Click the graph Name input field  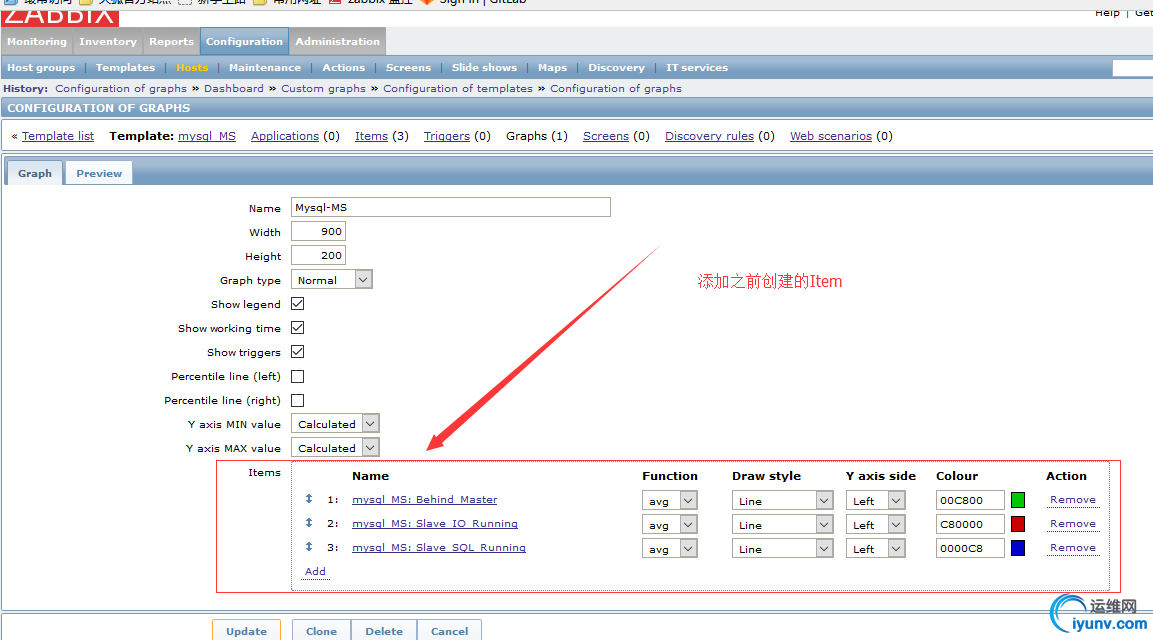pyautogui.click(x=451, y=207)
